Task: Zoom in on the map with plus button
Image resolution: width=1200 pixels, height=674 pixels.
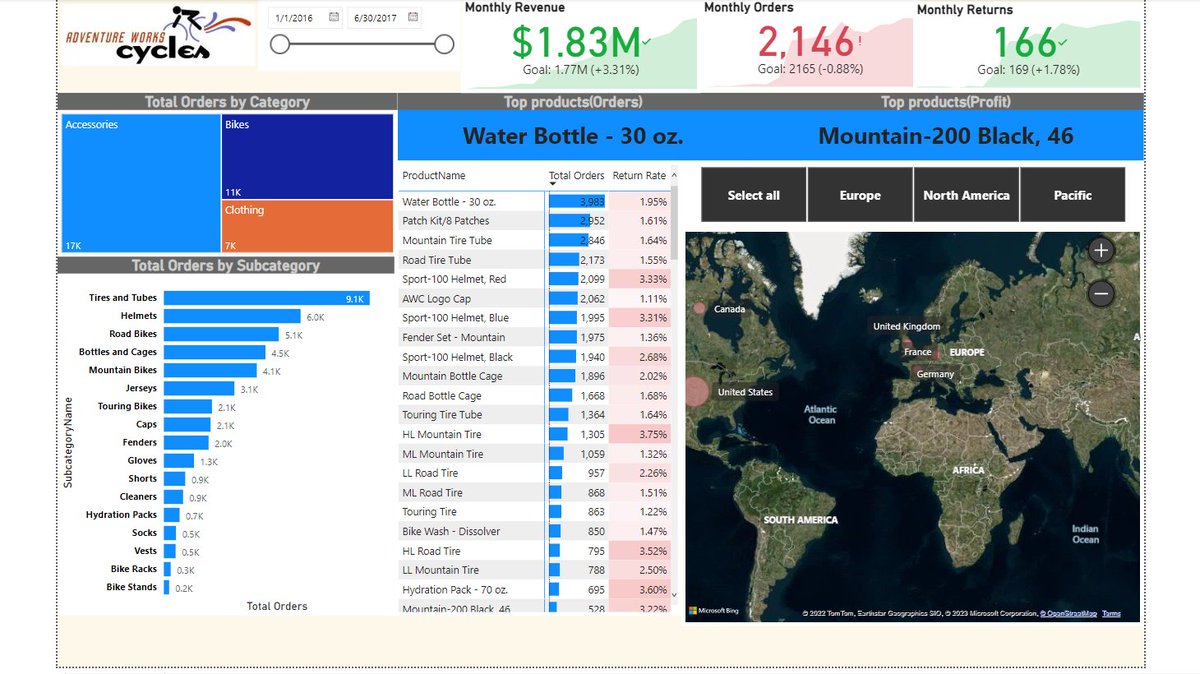Action: [1101, 250]
